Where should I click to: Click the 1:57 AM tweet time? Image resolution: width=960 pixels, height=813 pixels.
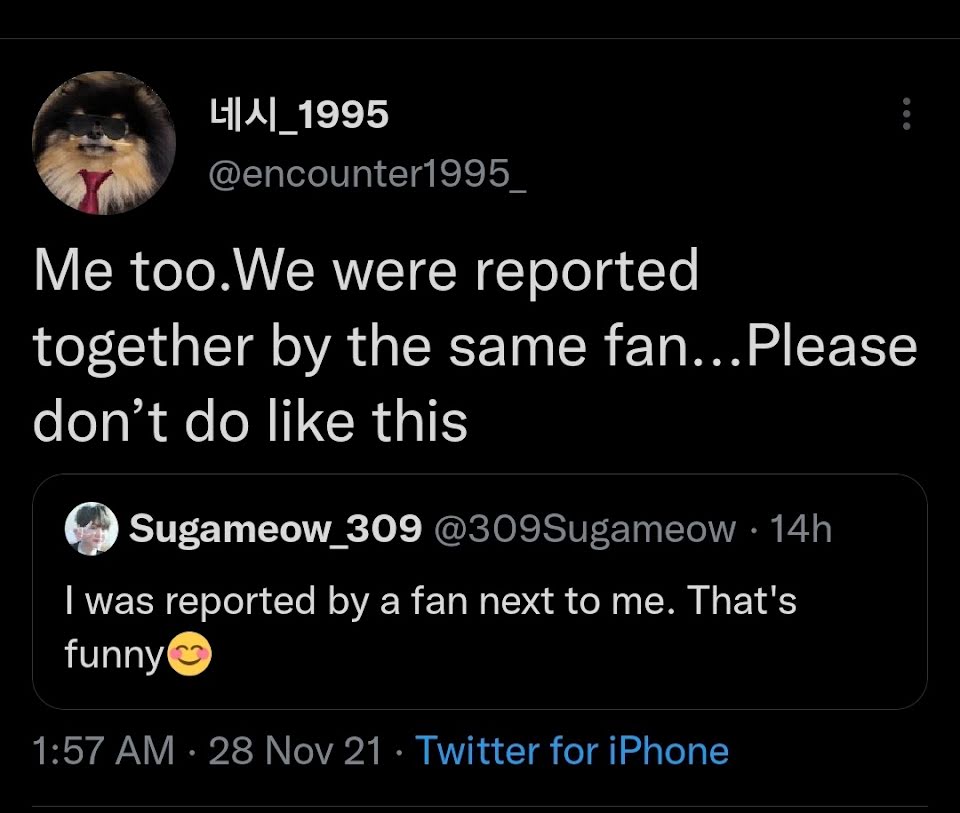coord(103,750)
